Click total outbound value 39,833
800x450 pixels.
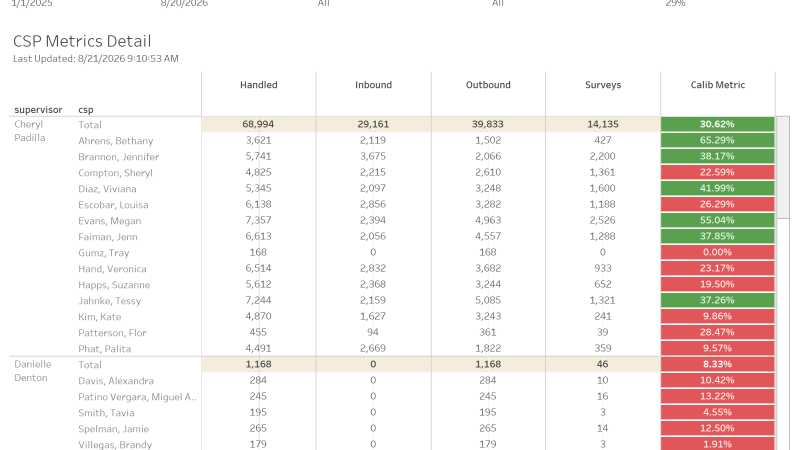(488, 124)
